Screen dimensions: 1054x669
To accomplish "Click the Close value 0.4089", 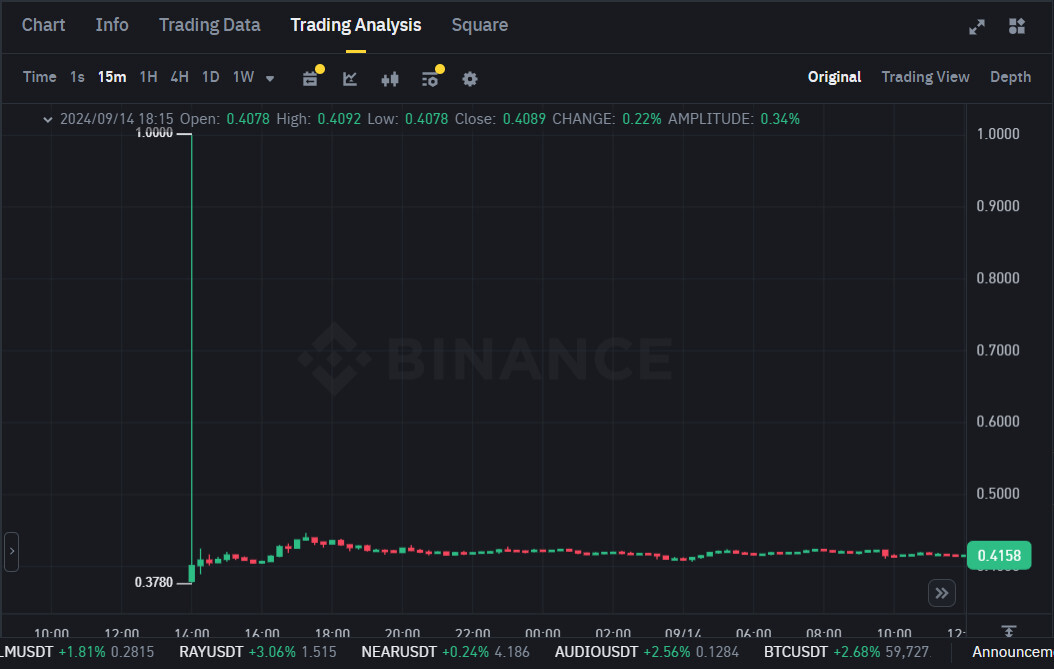I will click(524, 119).
